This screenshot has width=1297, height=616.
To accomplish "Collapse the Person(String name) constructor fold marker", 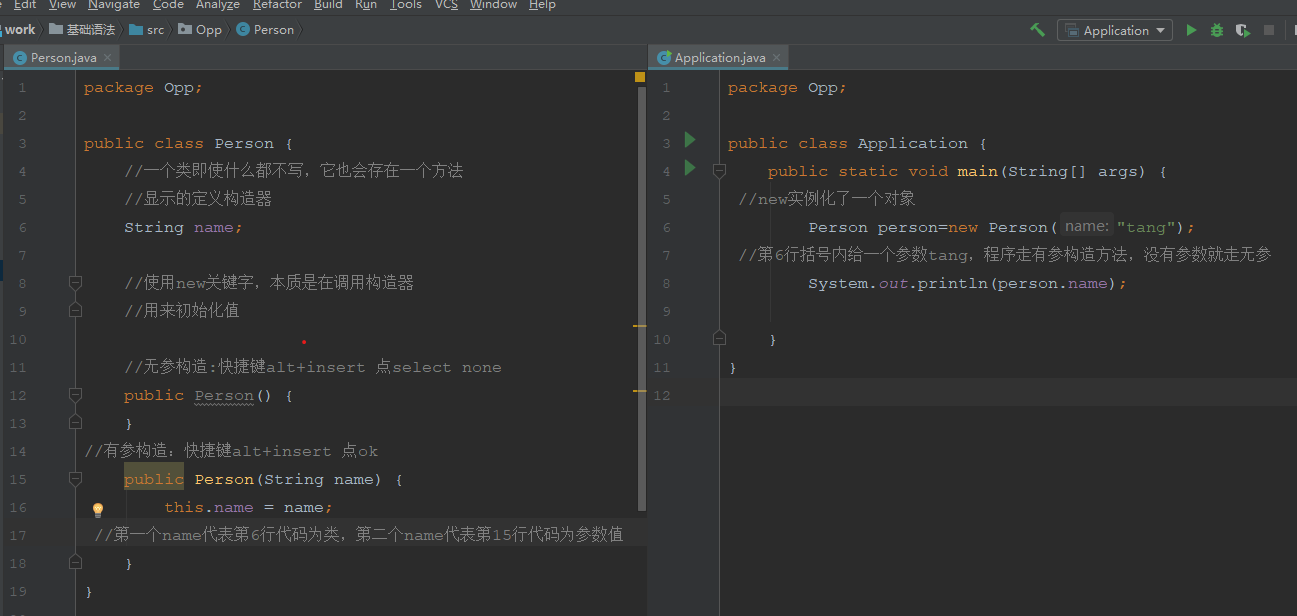I will pos(75,480).
